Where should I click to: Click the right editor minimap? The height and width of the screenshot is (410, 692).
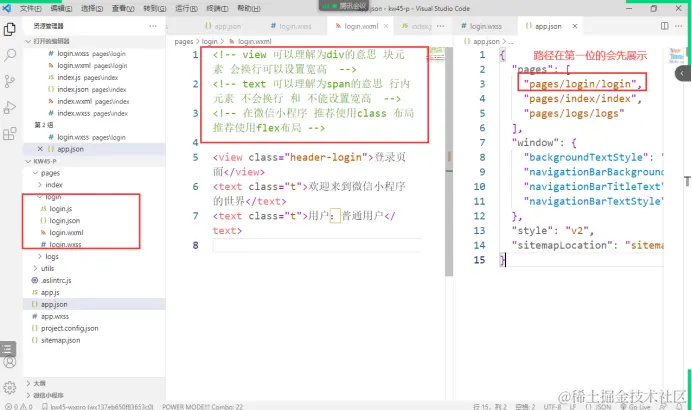click(x=676, y=56)
